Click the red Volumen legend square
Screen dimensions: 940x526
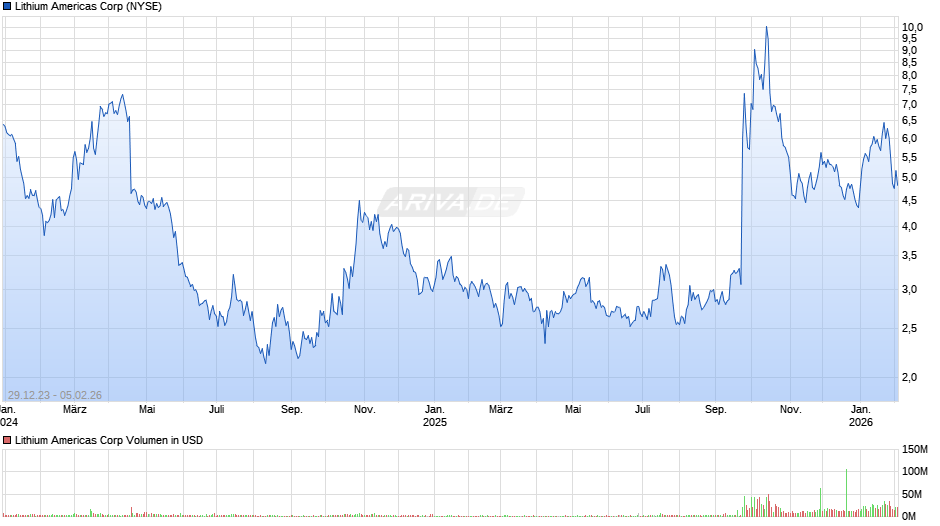pos(7,440)
